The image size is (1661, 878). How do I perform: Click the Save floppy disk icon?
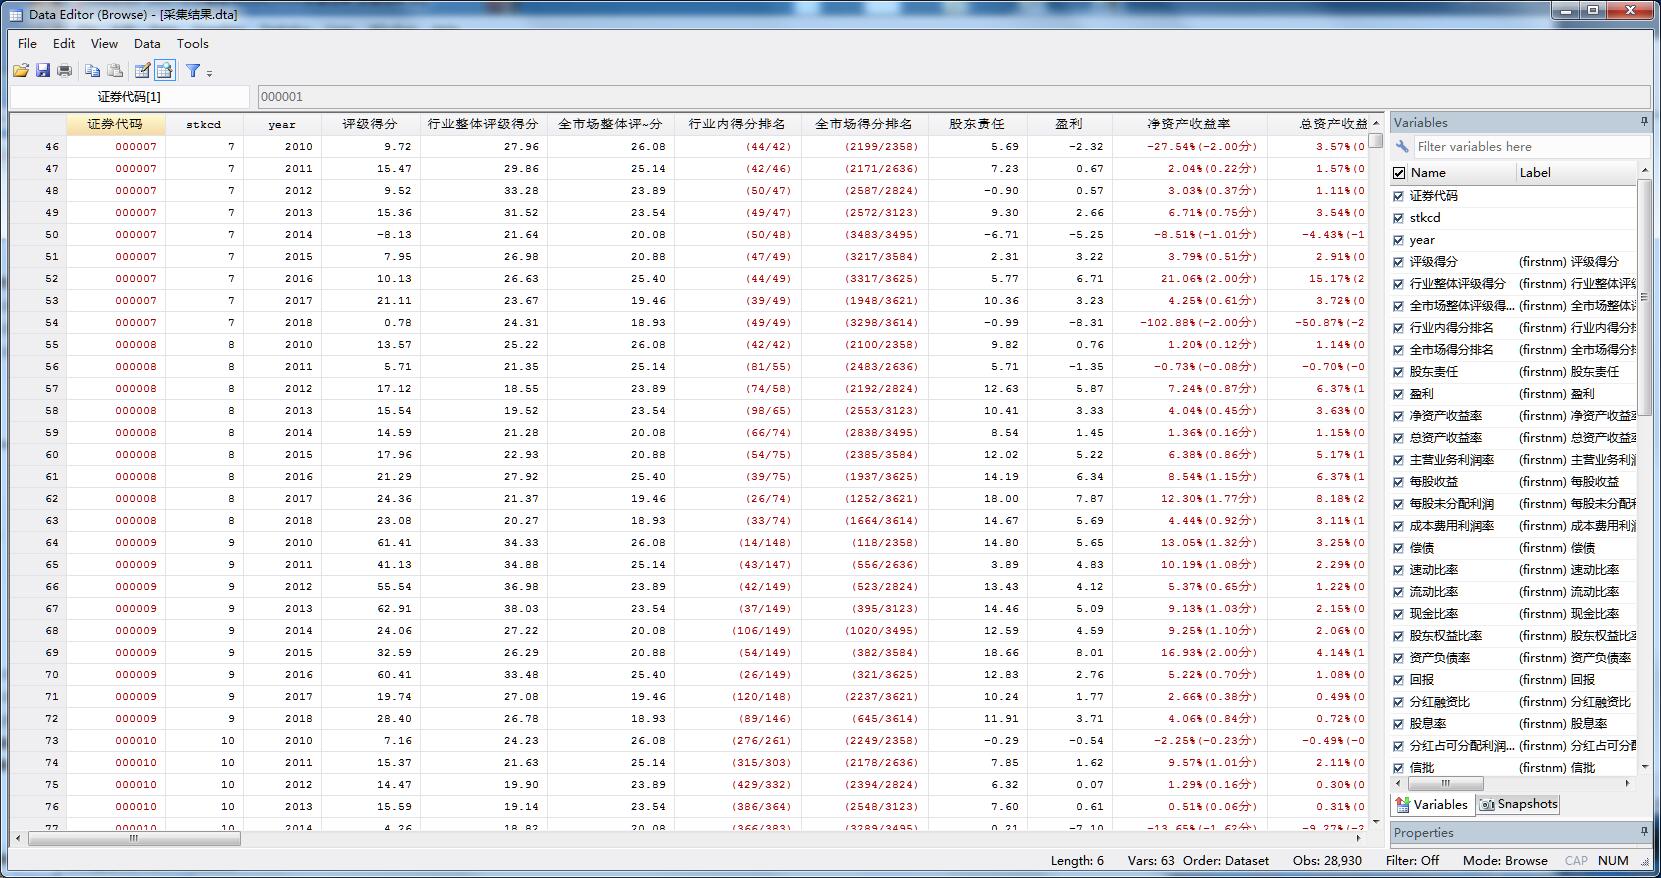(43, 70)
